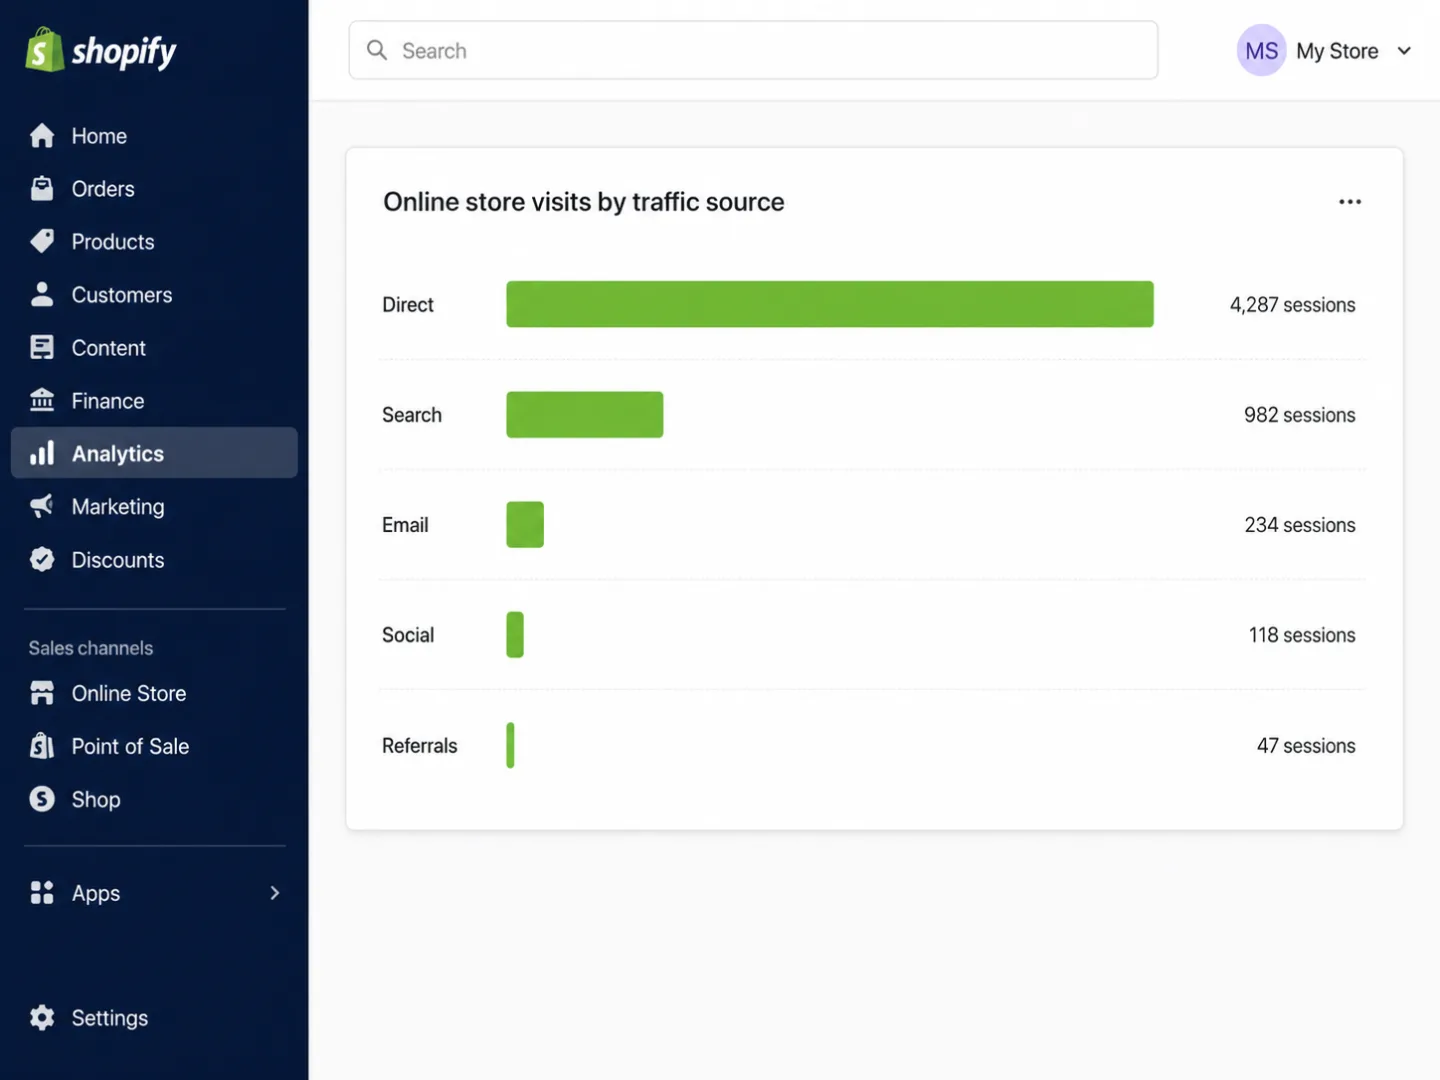Open the Shop sales channel
The width and height of the screenshot is (1440, 1080).
(154, 799)
